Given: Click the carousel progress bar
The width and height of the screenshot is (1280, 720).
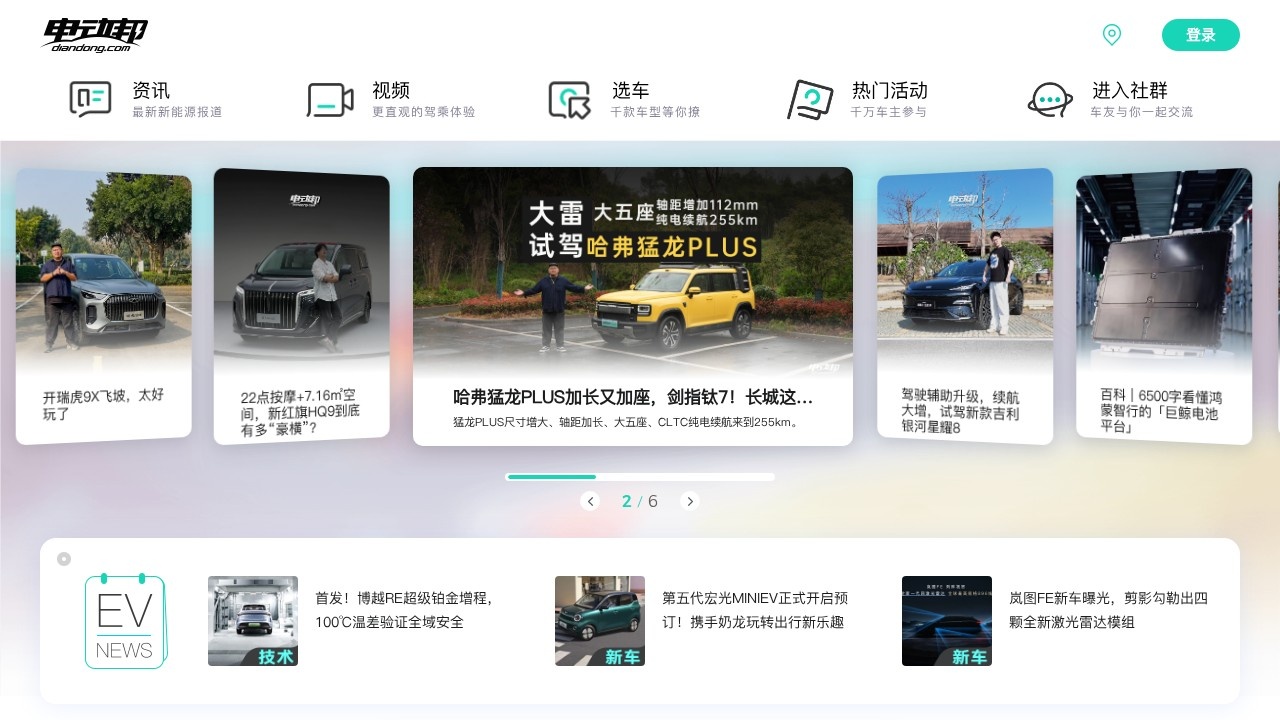Looking at the screenshot, I should click(x=640, y=477).
